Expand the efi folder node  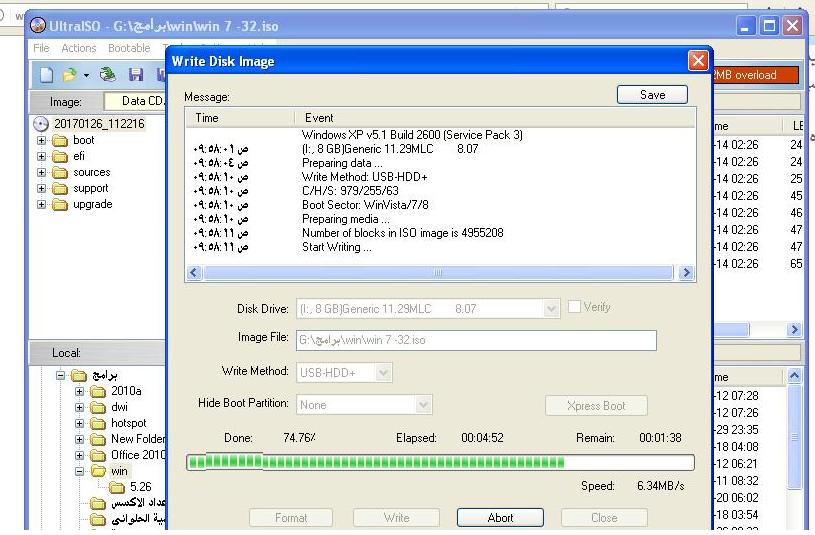click(x=42, y=156)
